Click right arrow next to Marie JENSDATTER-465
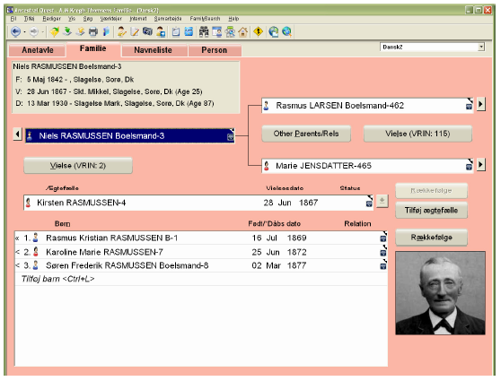Viewport: 500px width, 381px height. pyautogui.click(x=480, y=165)
